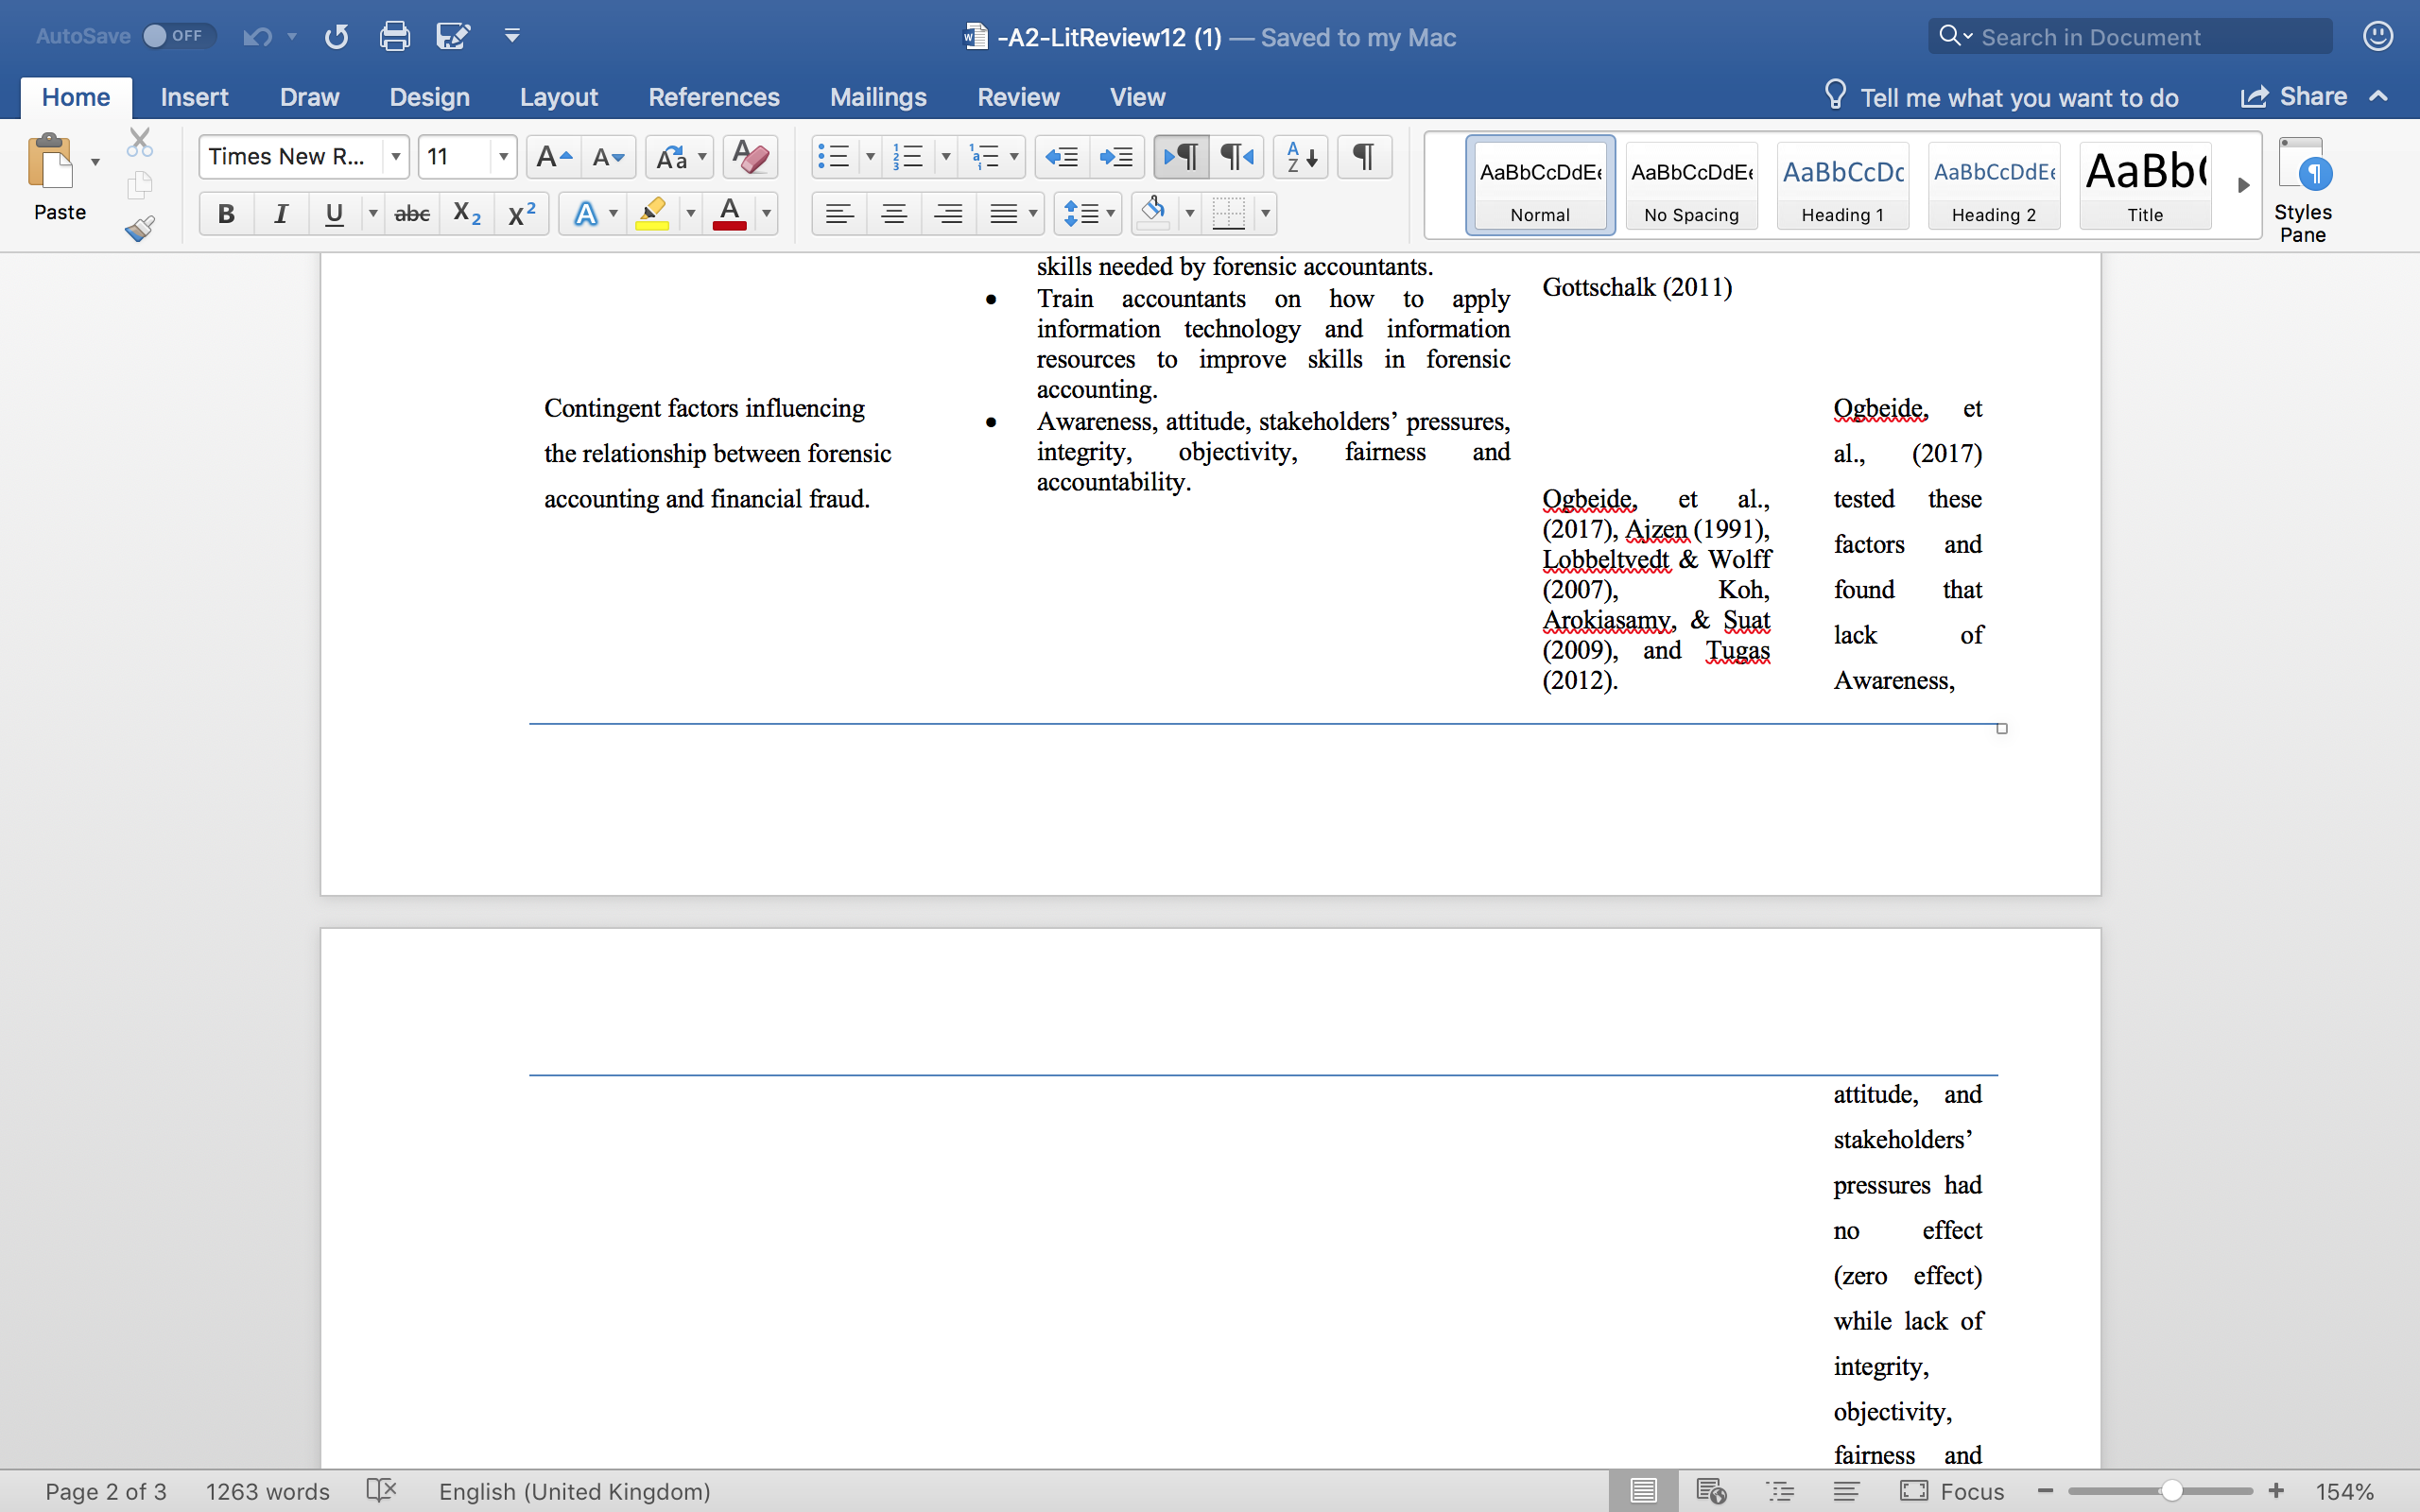Switch to Draft view in status bar
The image size is (2420, 1512).
pyautogui.click(x=1846, y=1491)
